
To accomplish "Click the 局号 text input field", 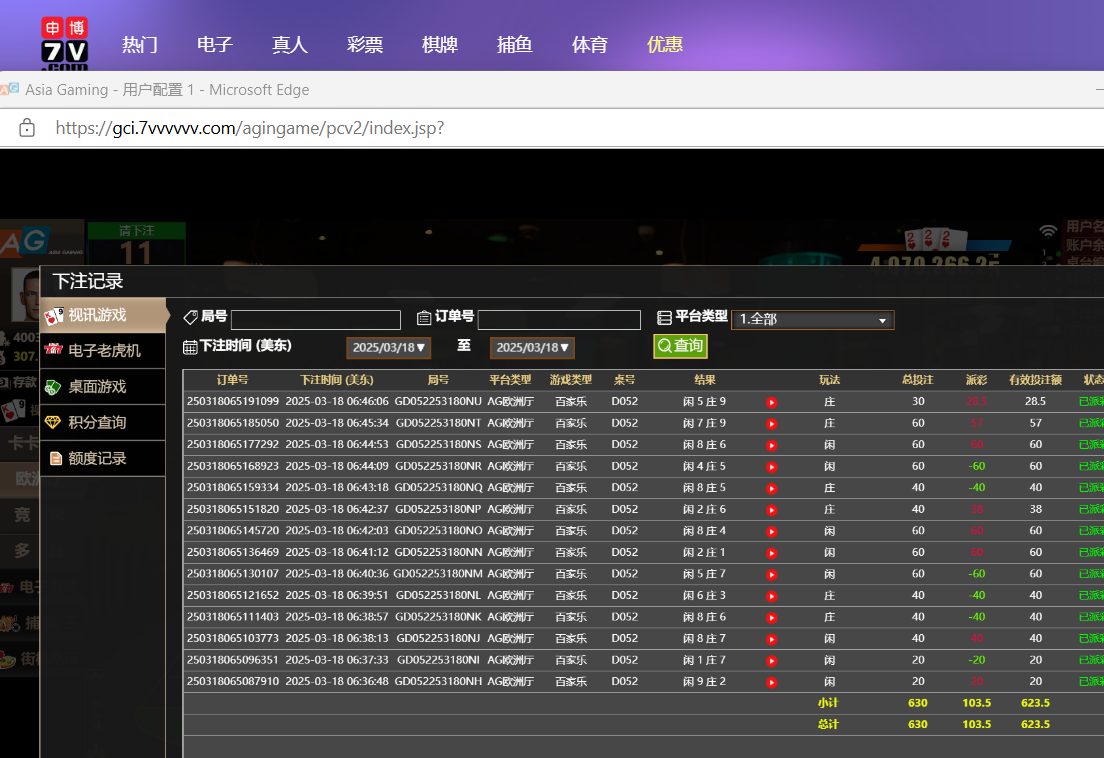I will pyautogui.click(x=315, y=320).
